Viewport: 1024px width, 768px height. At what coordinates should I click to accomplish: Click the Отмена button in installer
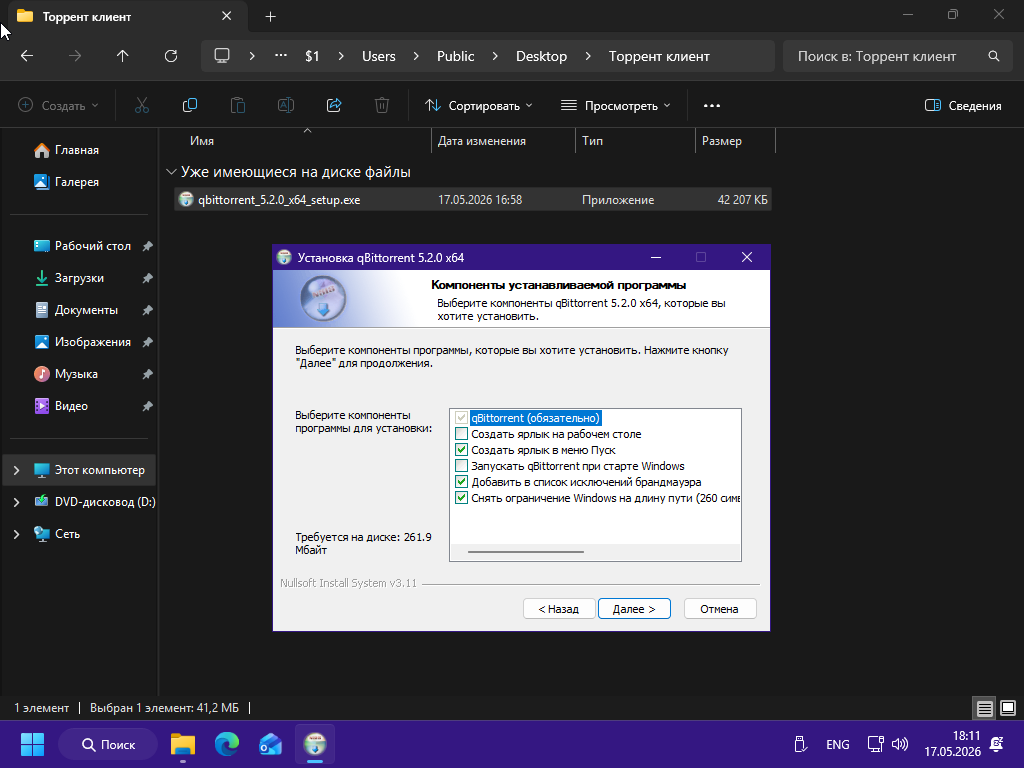pyautogui.click(x=720, y=609)
